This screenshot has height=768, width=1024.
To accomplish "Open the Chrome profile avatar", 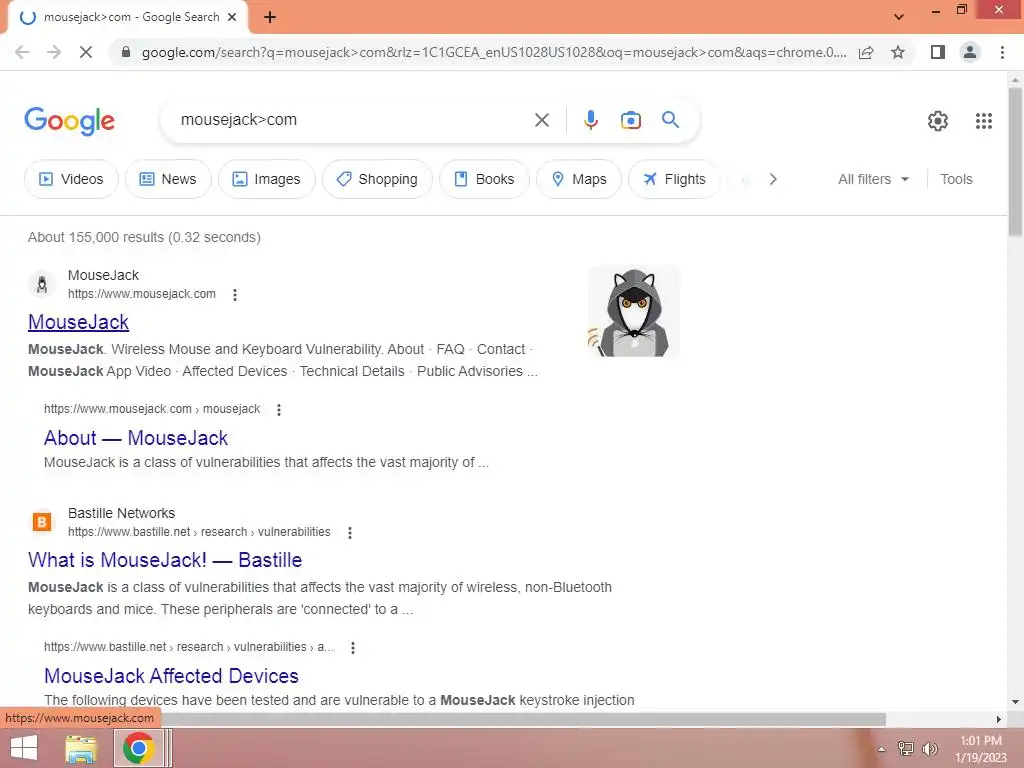I will click(x=970, y=52).
